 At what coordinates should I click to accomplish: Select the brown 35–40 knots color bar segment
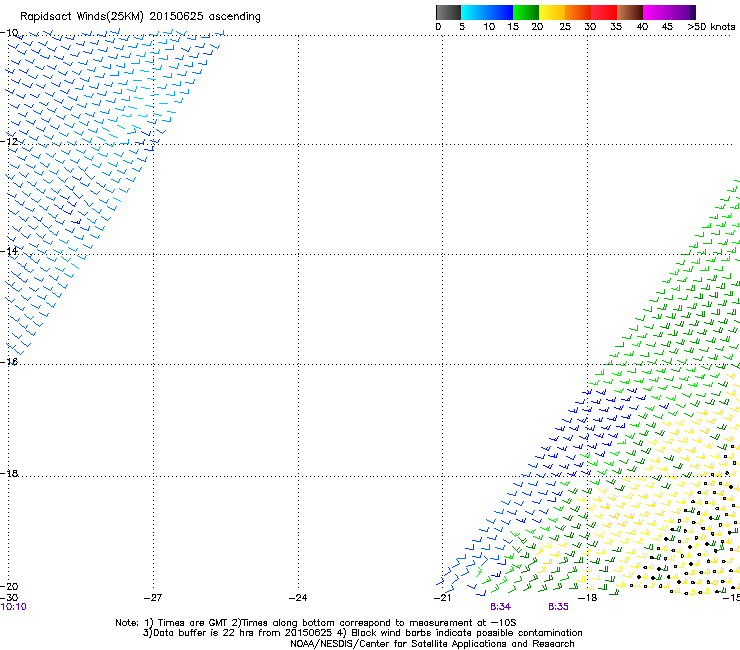pos(630,12)
